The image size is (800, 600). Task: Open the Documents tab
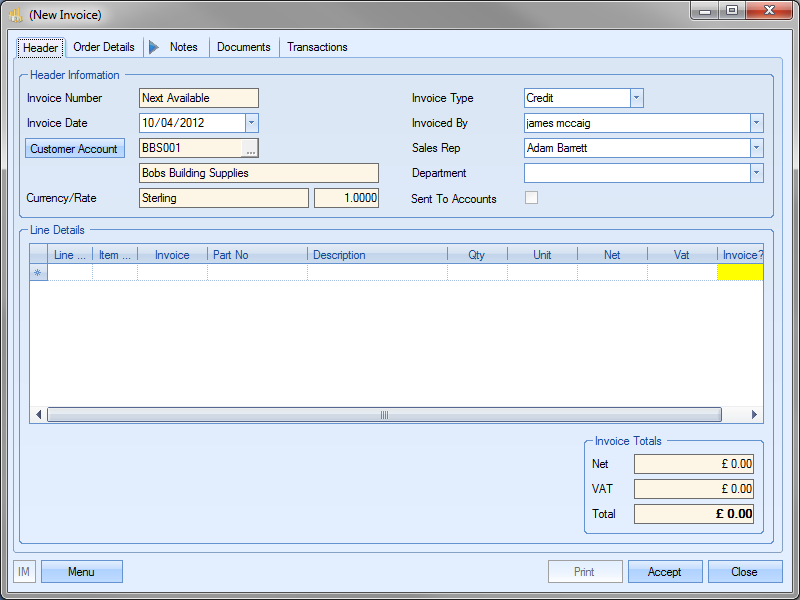click(243, 47)
